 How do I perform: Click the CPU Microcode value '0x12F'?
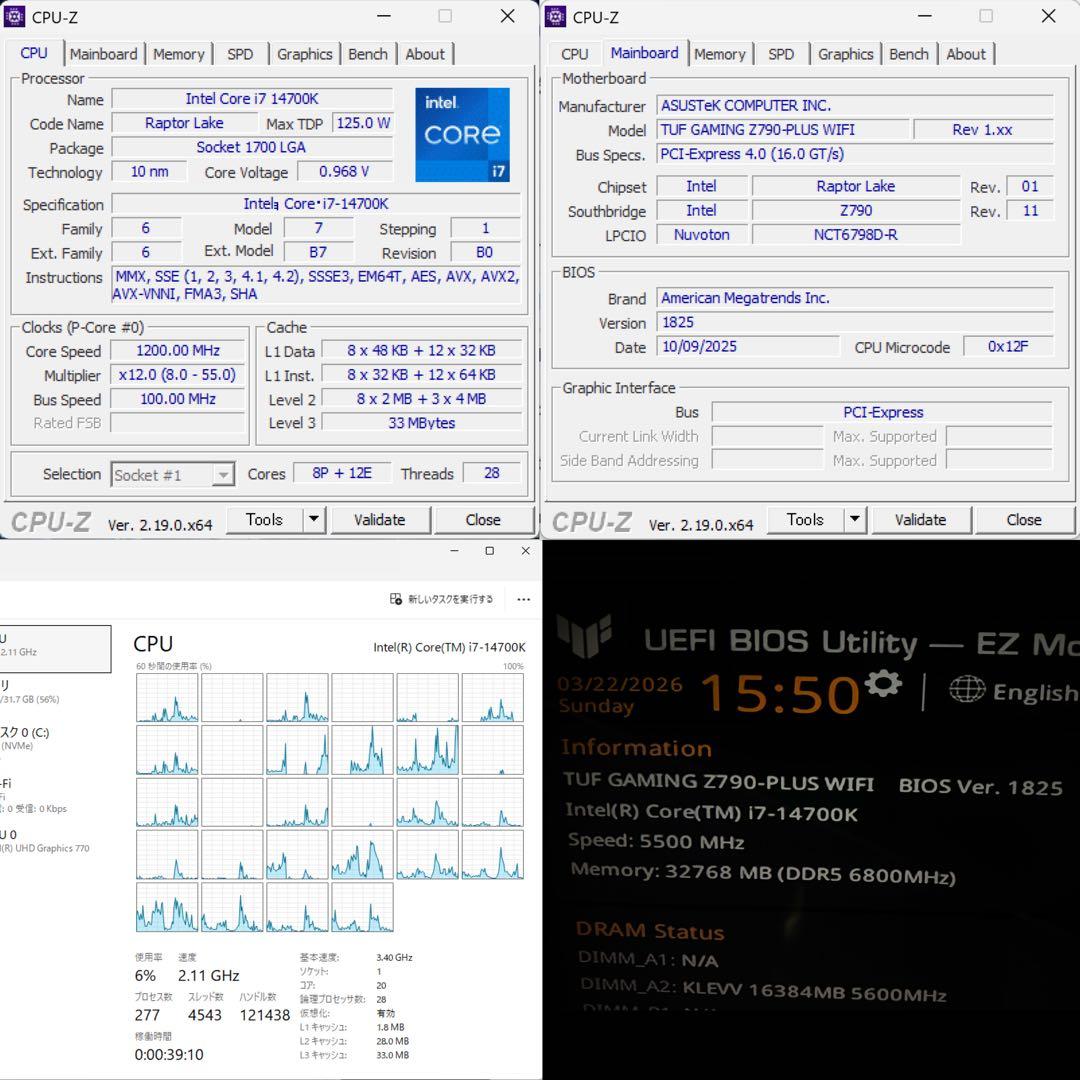click(1008, 346)
